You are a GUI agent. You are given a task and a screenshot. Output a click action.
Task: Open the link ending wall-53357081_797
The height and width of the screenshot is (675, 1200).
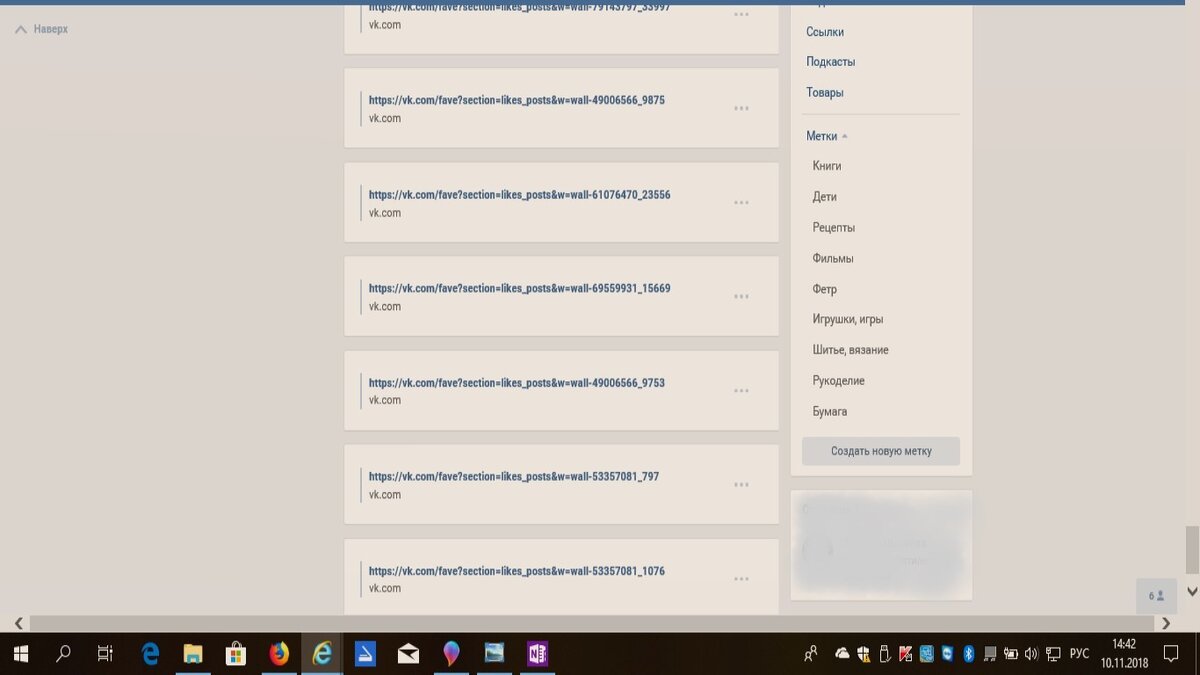[x=513, y=476]
